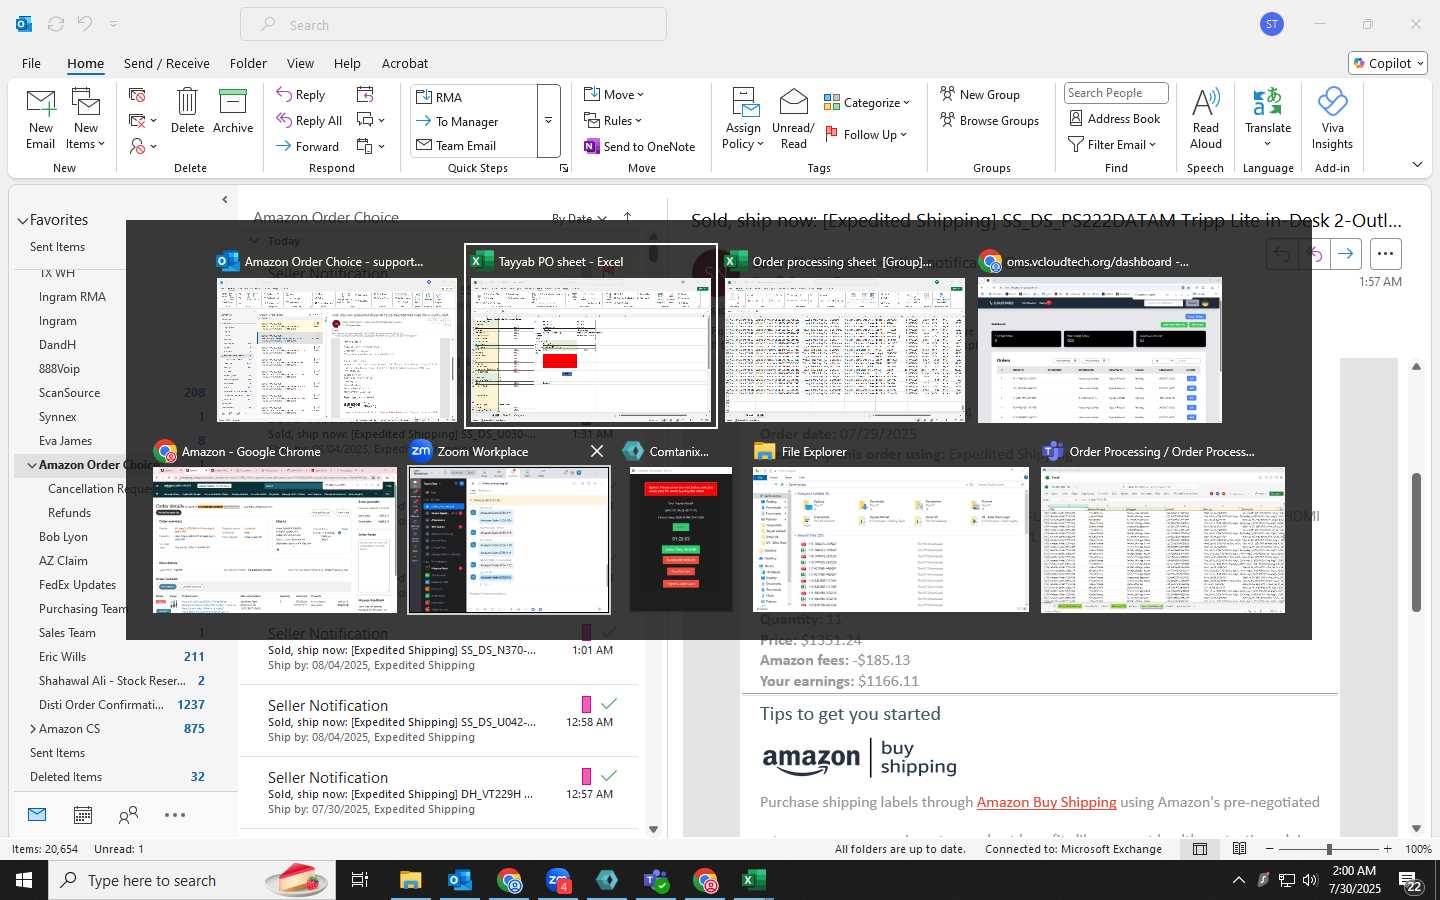Switch to the People view icon
The image size is (1440, 900).
click(x=128, y=815)
